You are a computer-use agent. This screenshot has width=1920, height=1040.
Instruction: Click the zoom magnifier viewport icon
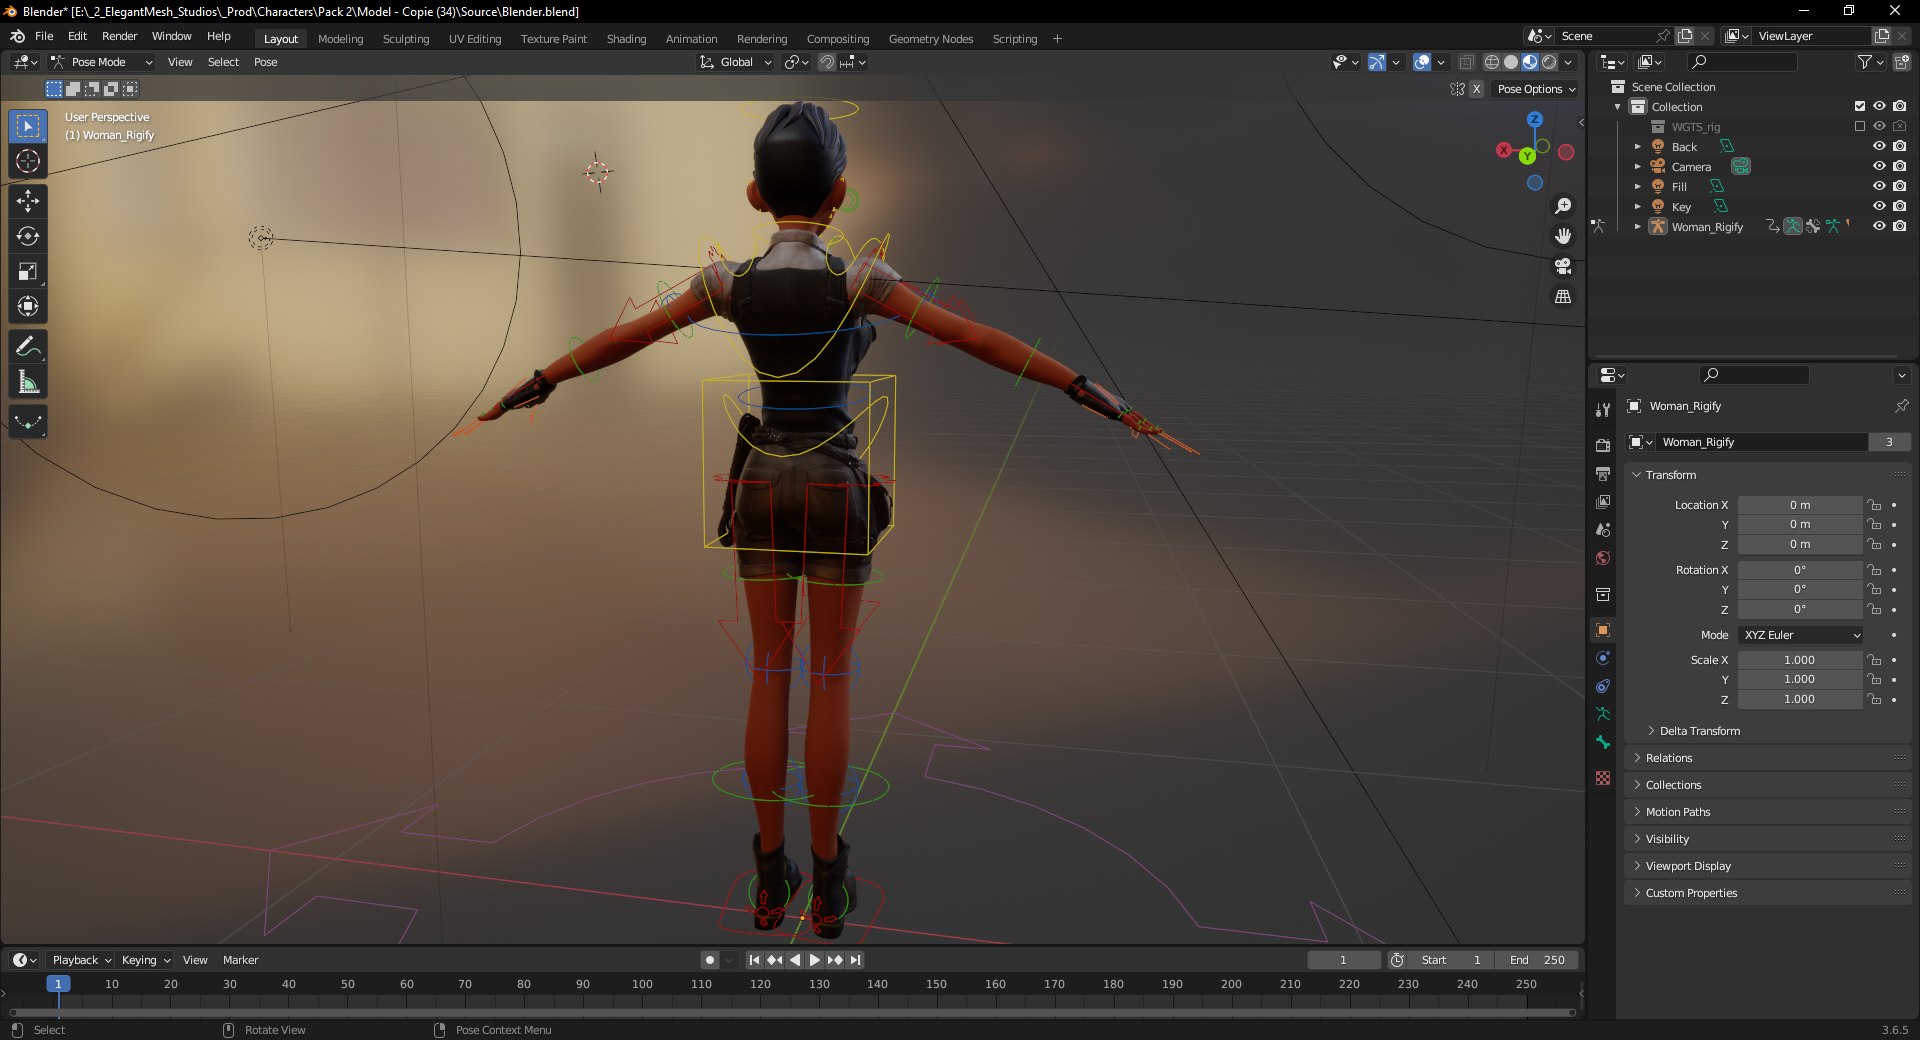[1563, 206]
